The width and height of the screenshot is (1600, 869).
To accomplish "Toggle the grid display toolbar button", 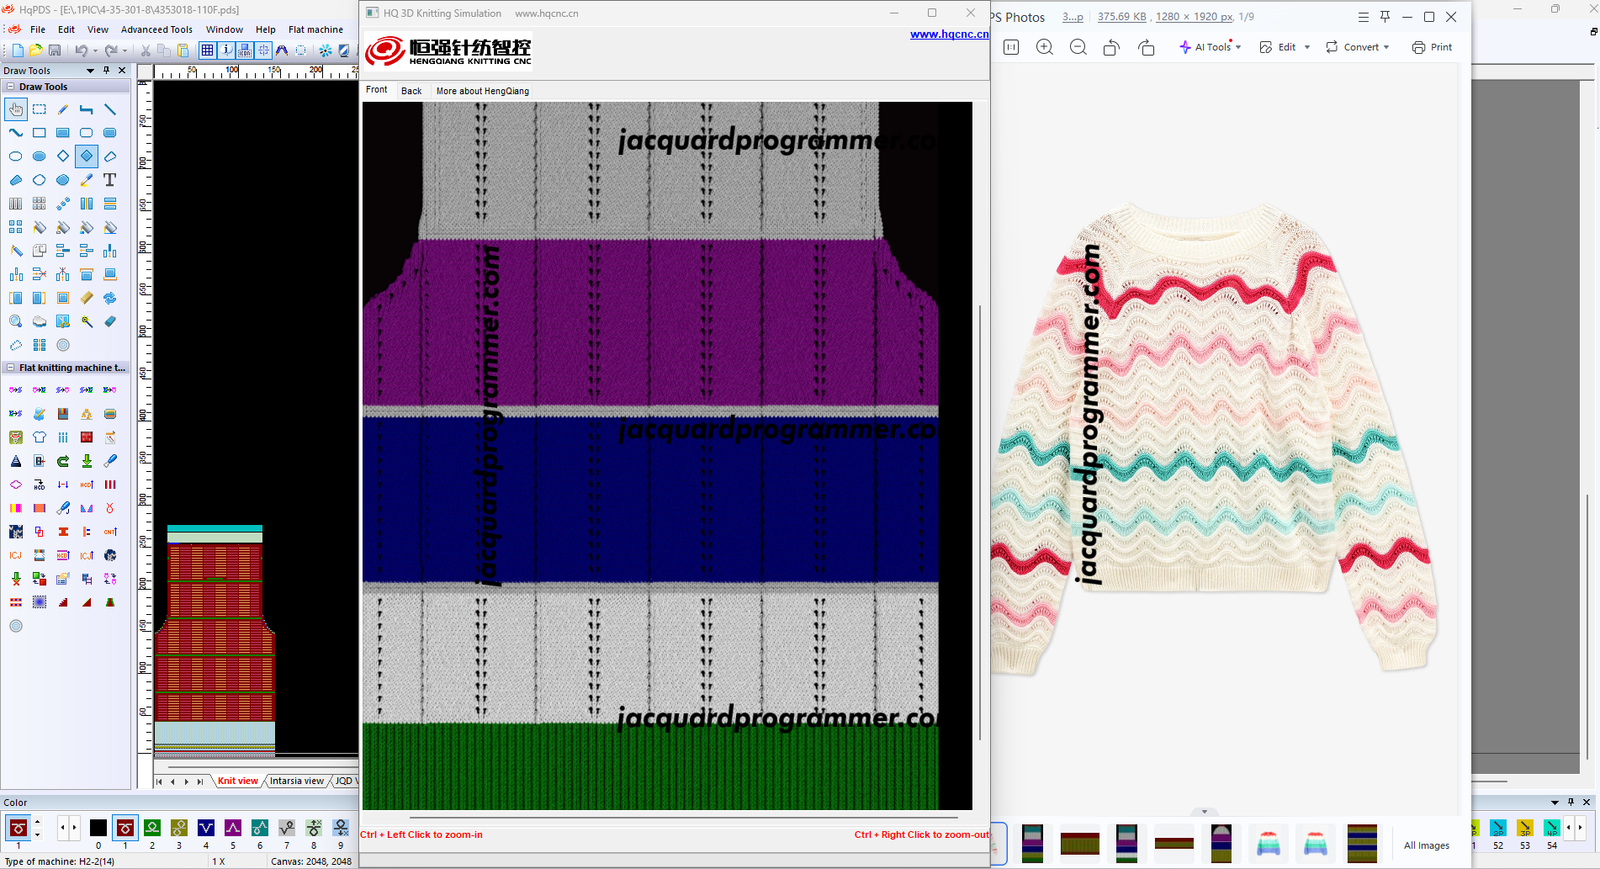I will (207, 50).
